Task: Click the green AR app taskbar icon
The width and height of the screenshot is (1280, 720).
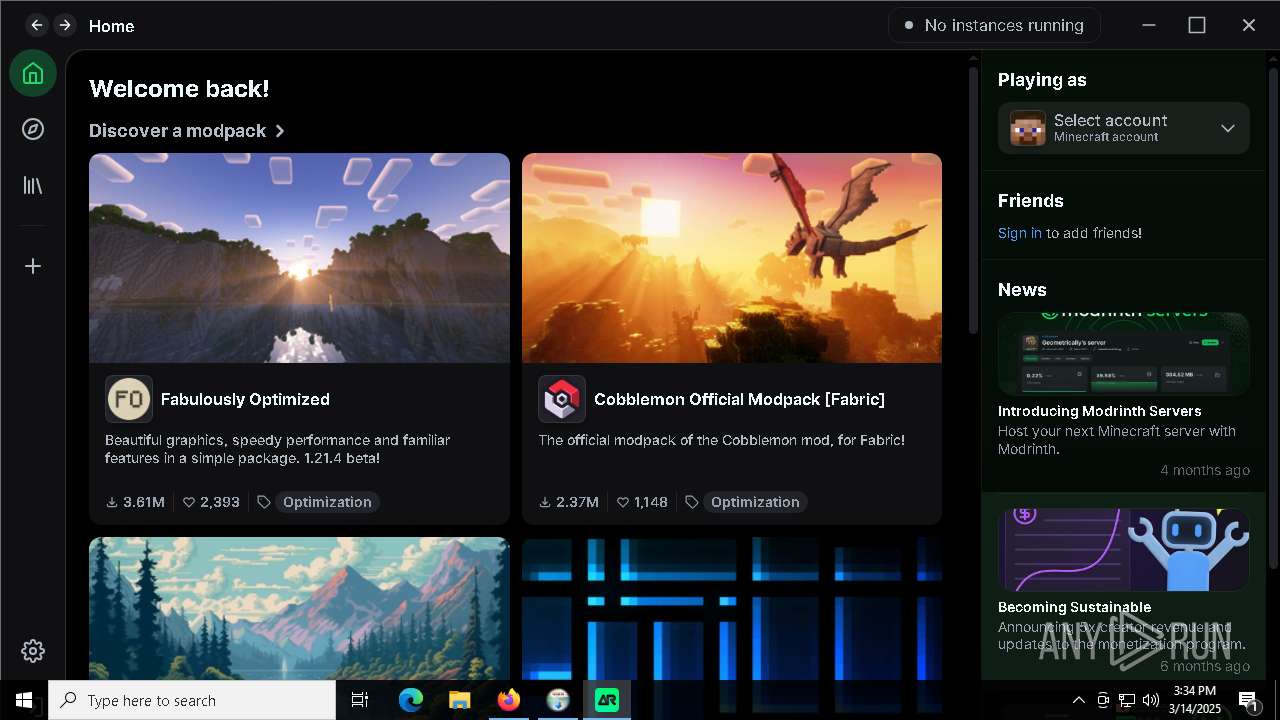Action: click(607, 700)
